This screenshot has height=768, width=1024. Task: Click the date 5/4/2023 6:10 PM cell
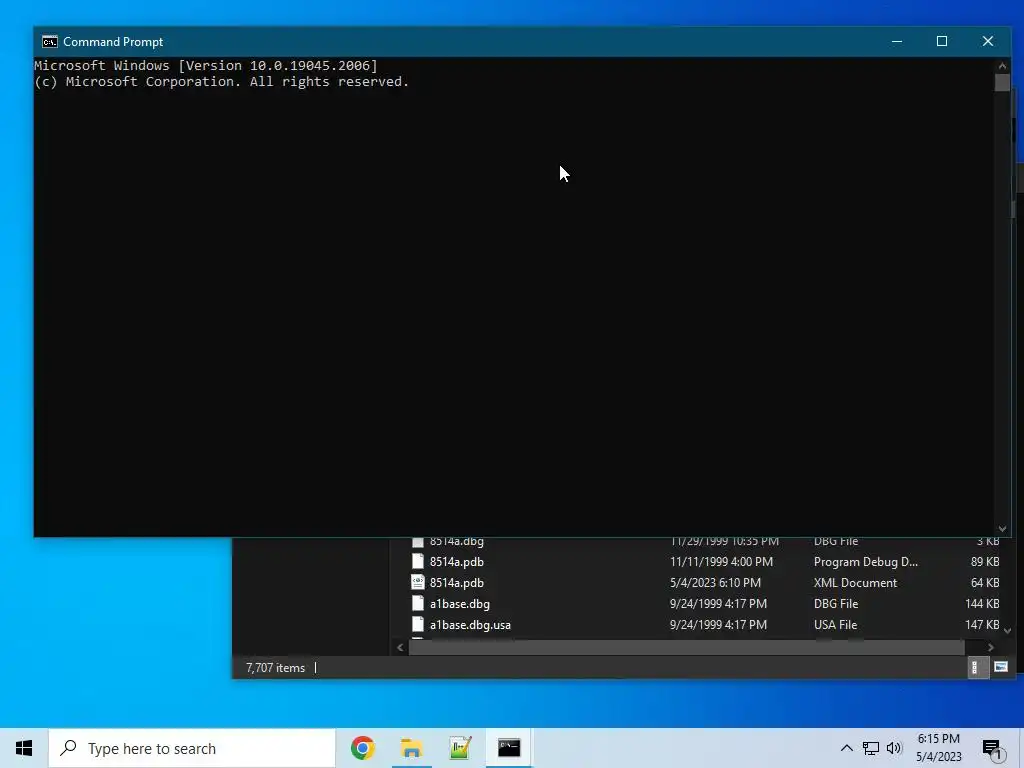(715, 583)
